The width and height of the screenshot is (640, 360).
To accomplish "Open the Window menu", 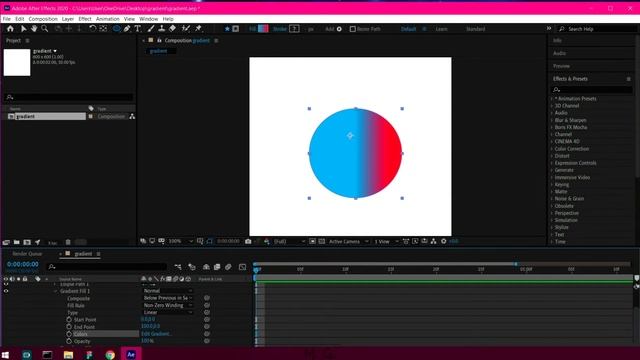I will pos(149,19).
